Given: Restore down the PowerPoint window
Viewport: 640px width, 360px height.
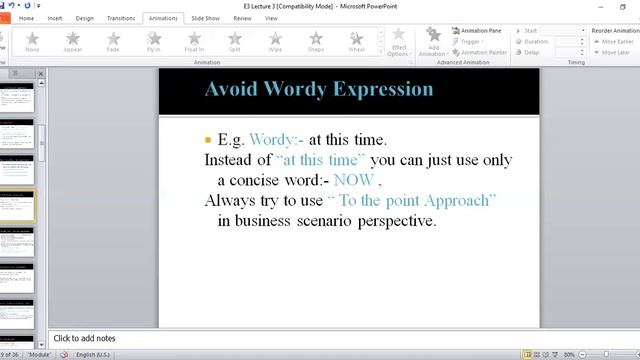Looking at the screenshot, I should click(x=622, y=7).
